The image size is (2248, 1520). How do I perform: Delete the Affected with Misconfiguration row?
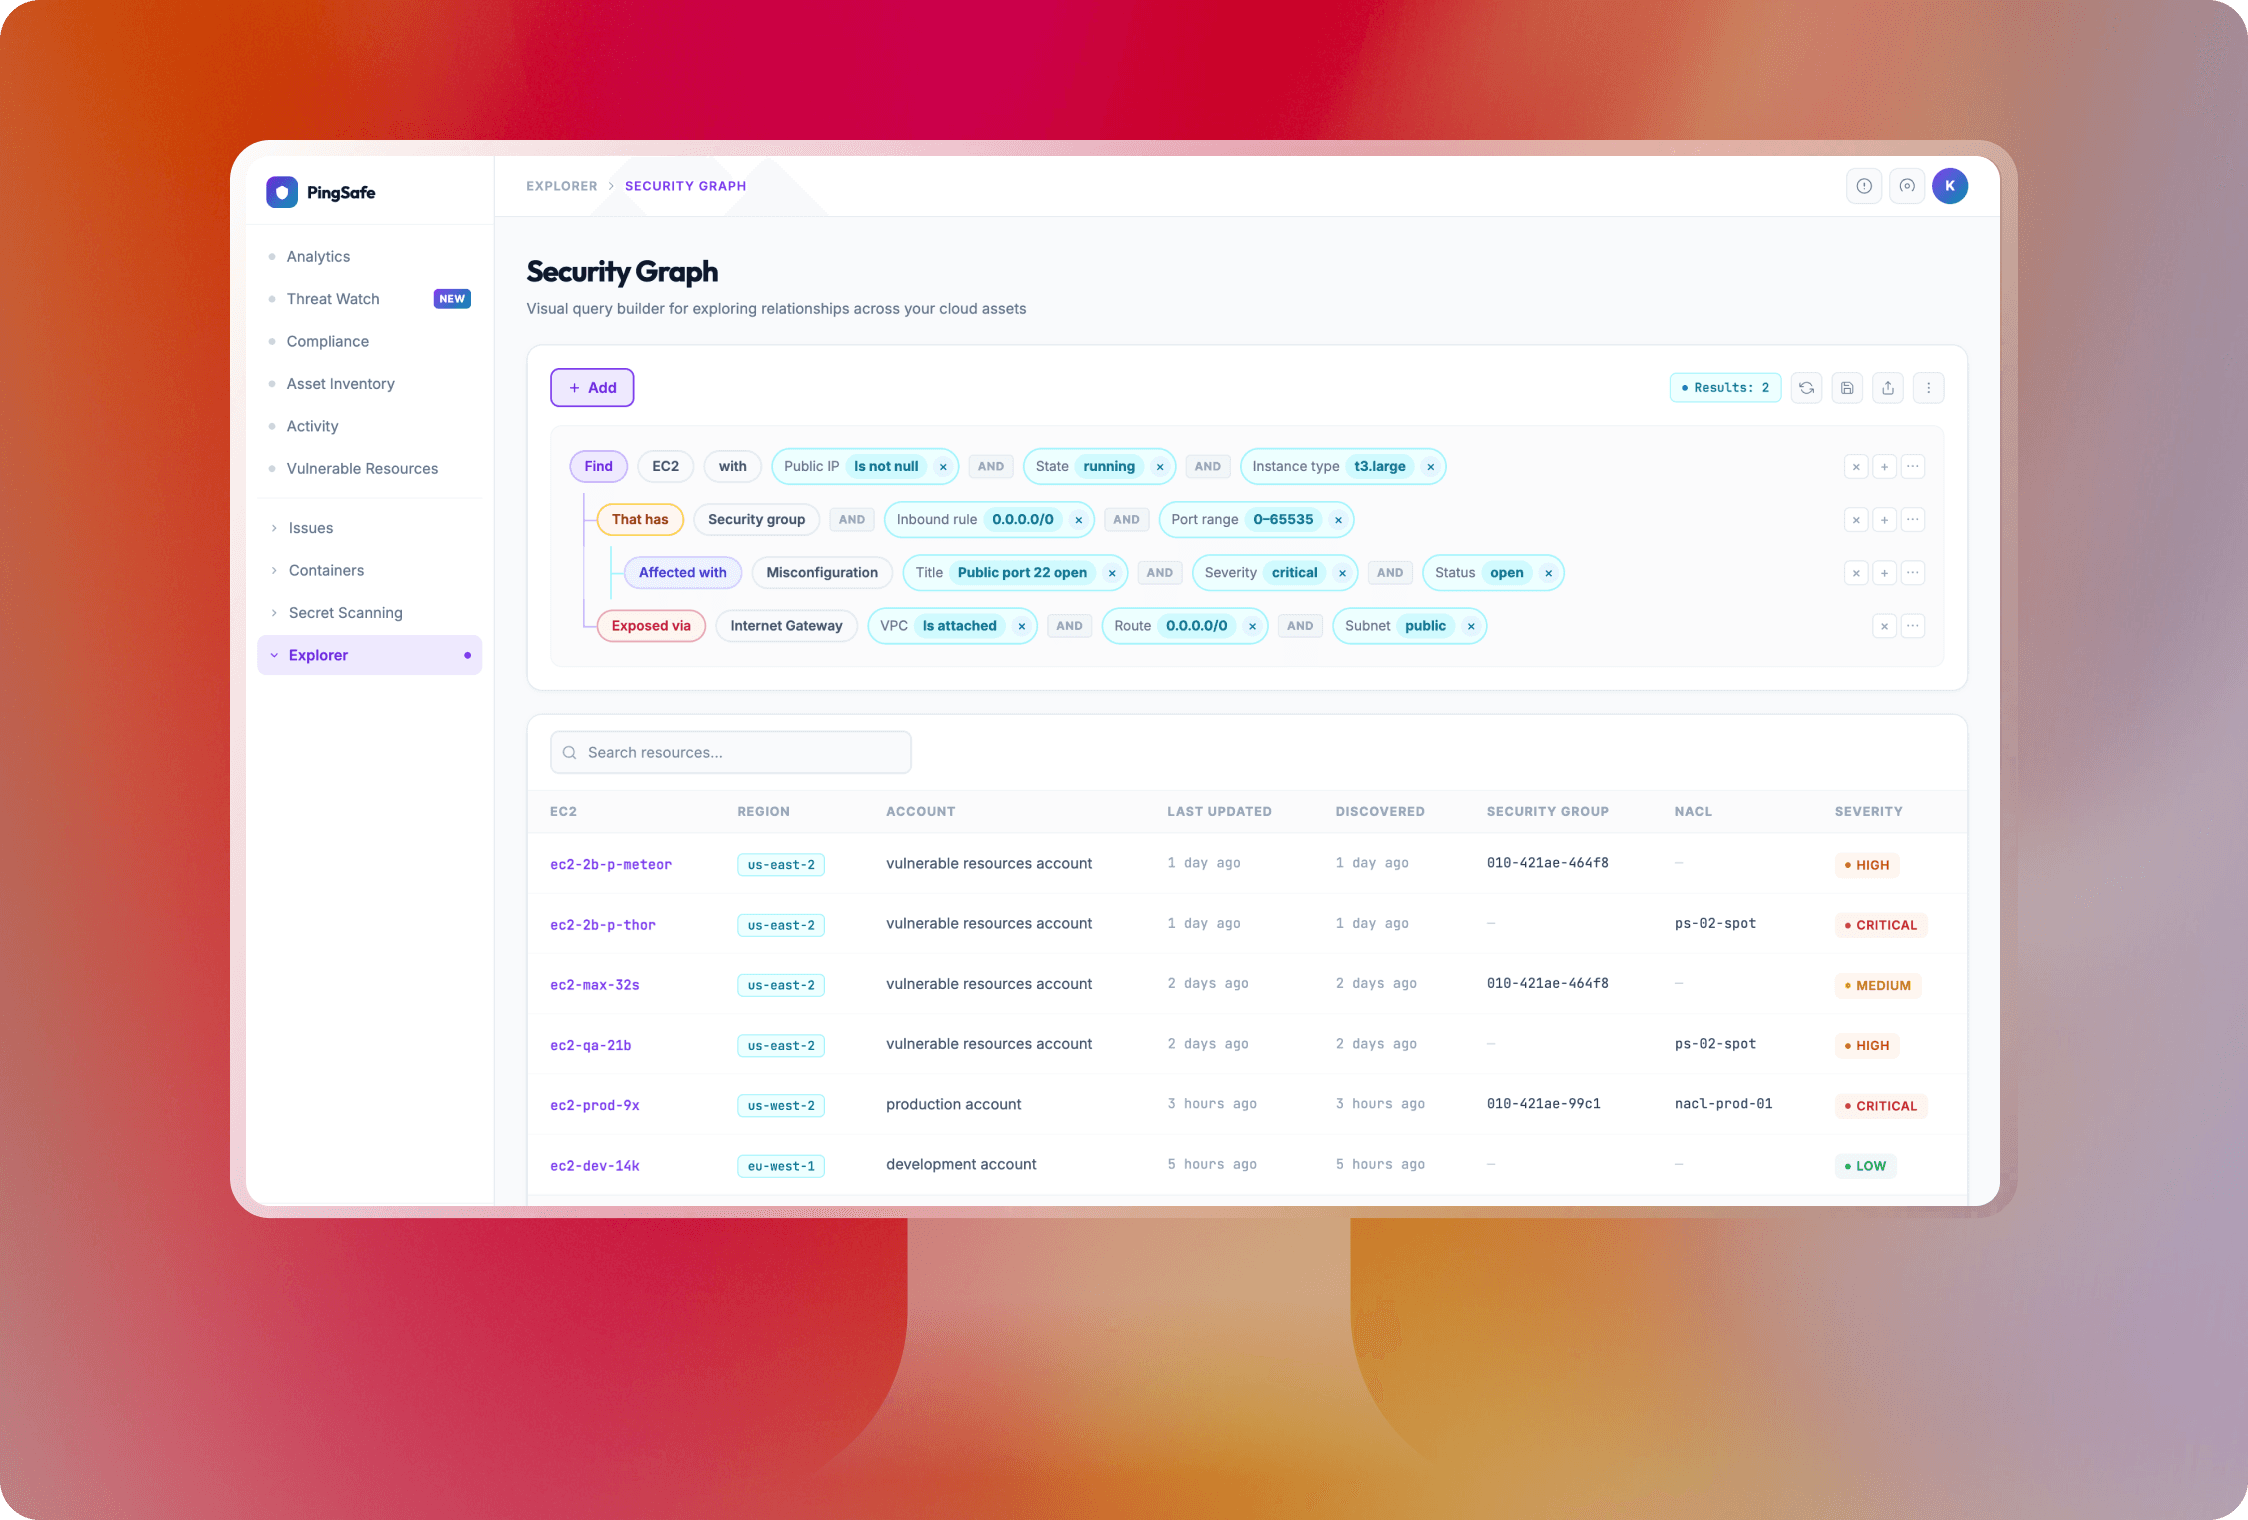click(1856, 573)
